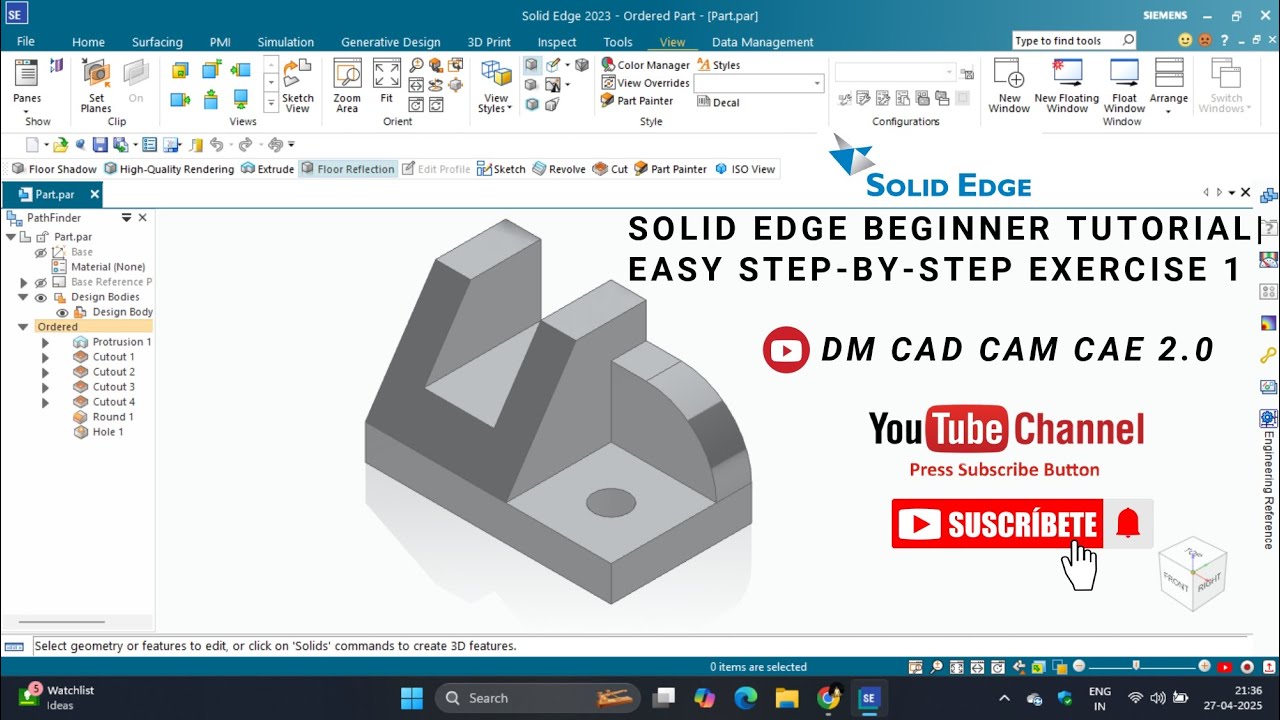Open the Sketch View command
This screenshot has width=1280, height=720.
[297, 86]
